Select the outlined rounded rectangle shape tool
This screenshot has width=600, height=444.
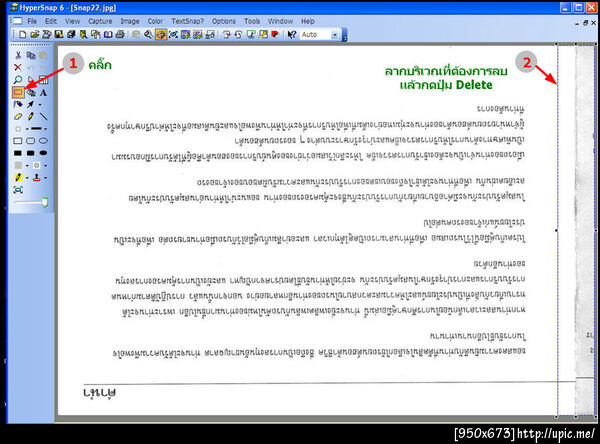pyautogui.click(x=31, y=141)
